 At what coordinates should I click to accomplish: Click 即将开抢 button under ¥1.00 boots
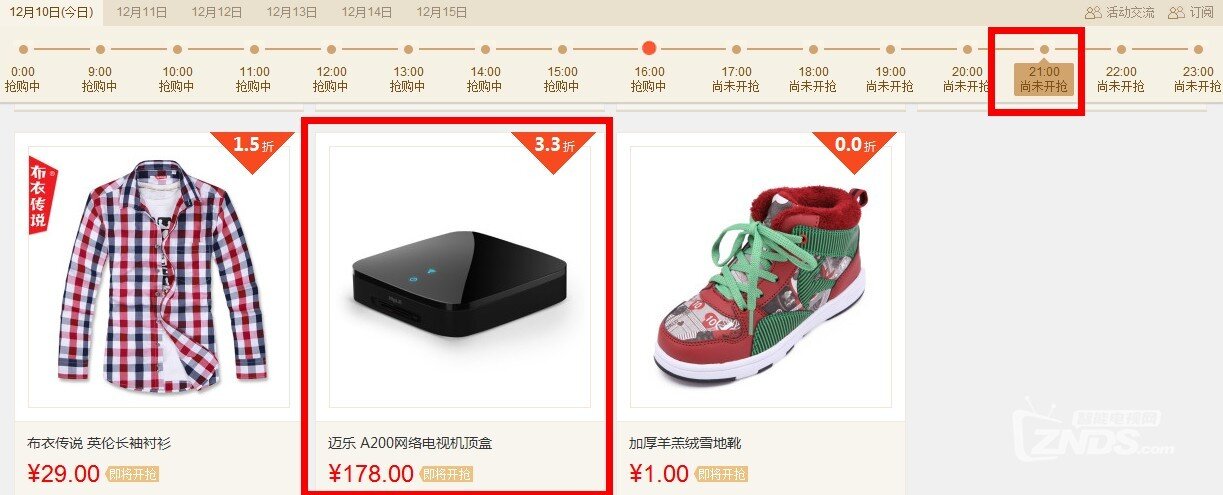[x=721, y=474]
